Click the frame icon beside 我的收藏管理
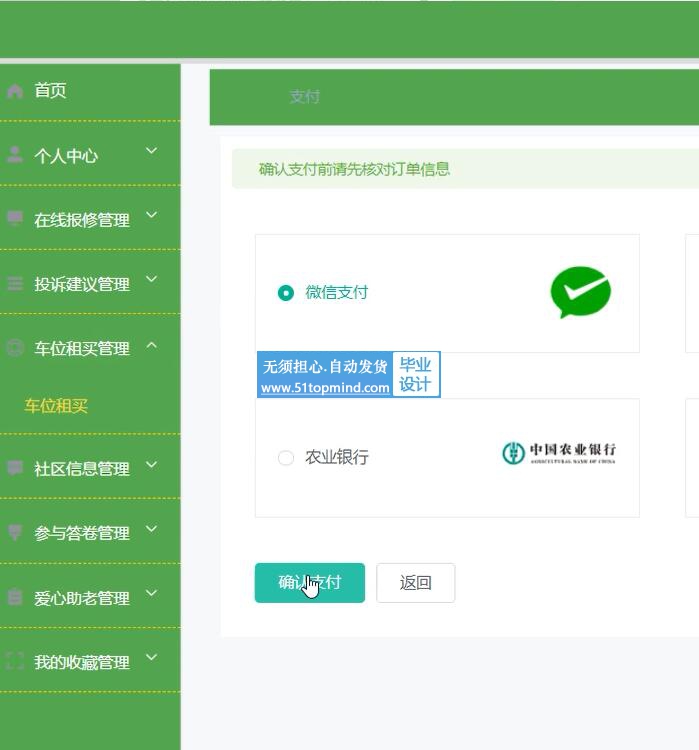 click(15, 661)
